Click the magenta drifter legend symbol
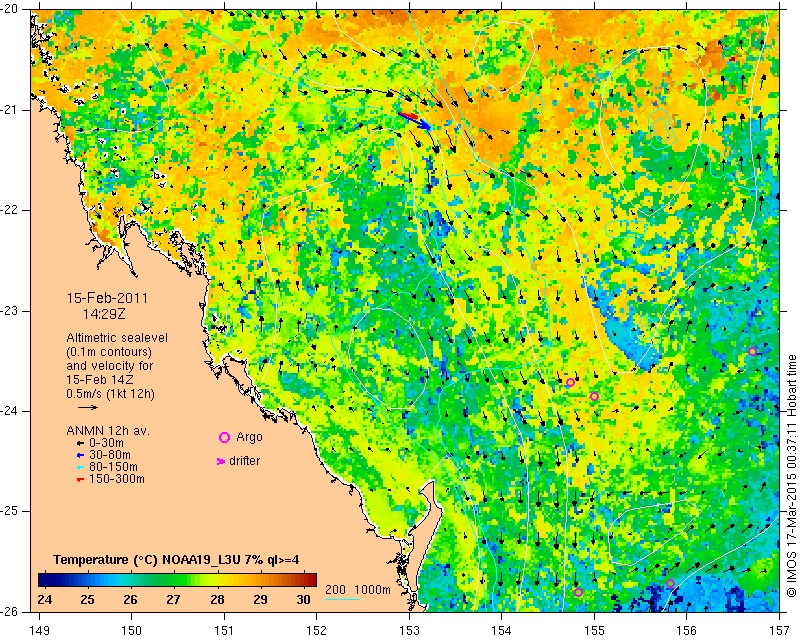Viewport: 800px width, 640px height. tap(221, 461)
